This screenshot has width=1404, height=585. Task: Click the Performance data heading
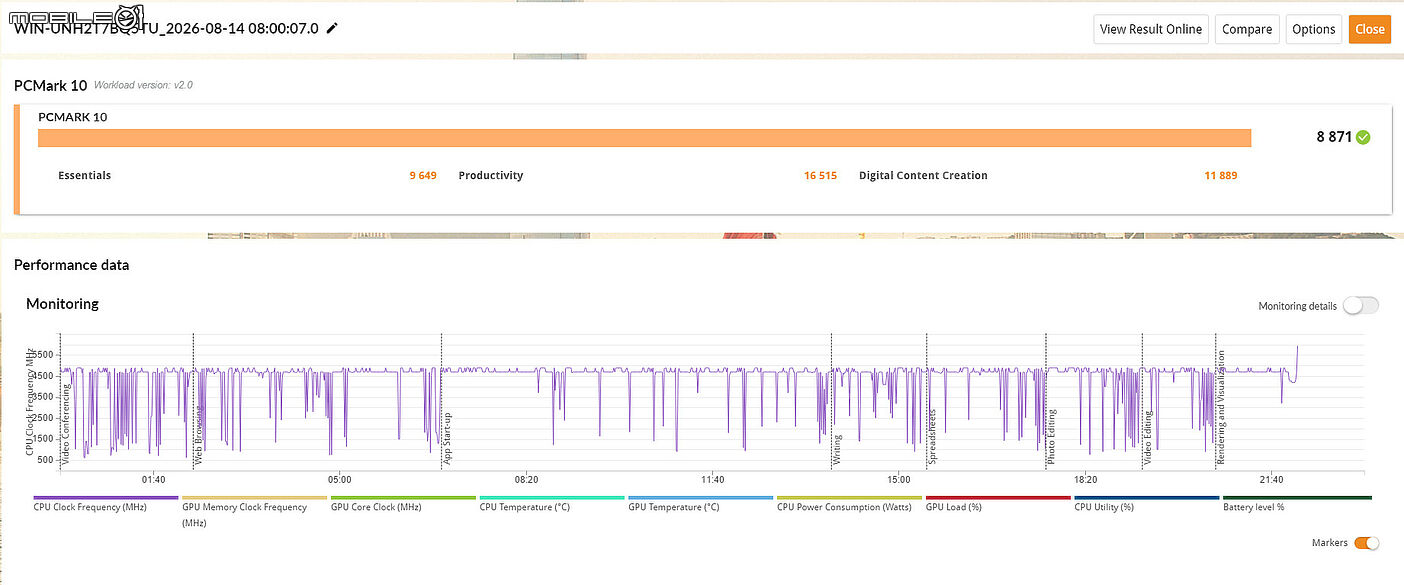[x=71, y=265]
